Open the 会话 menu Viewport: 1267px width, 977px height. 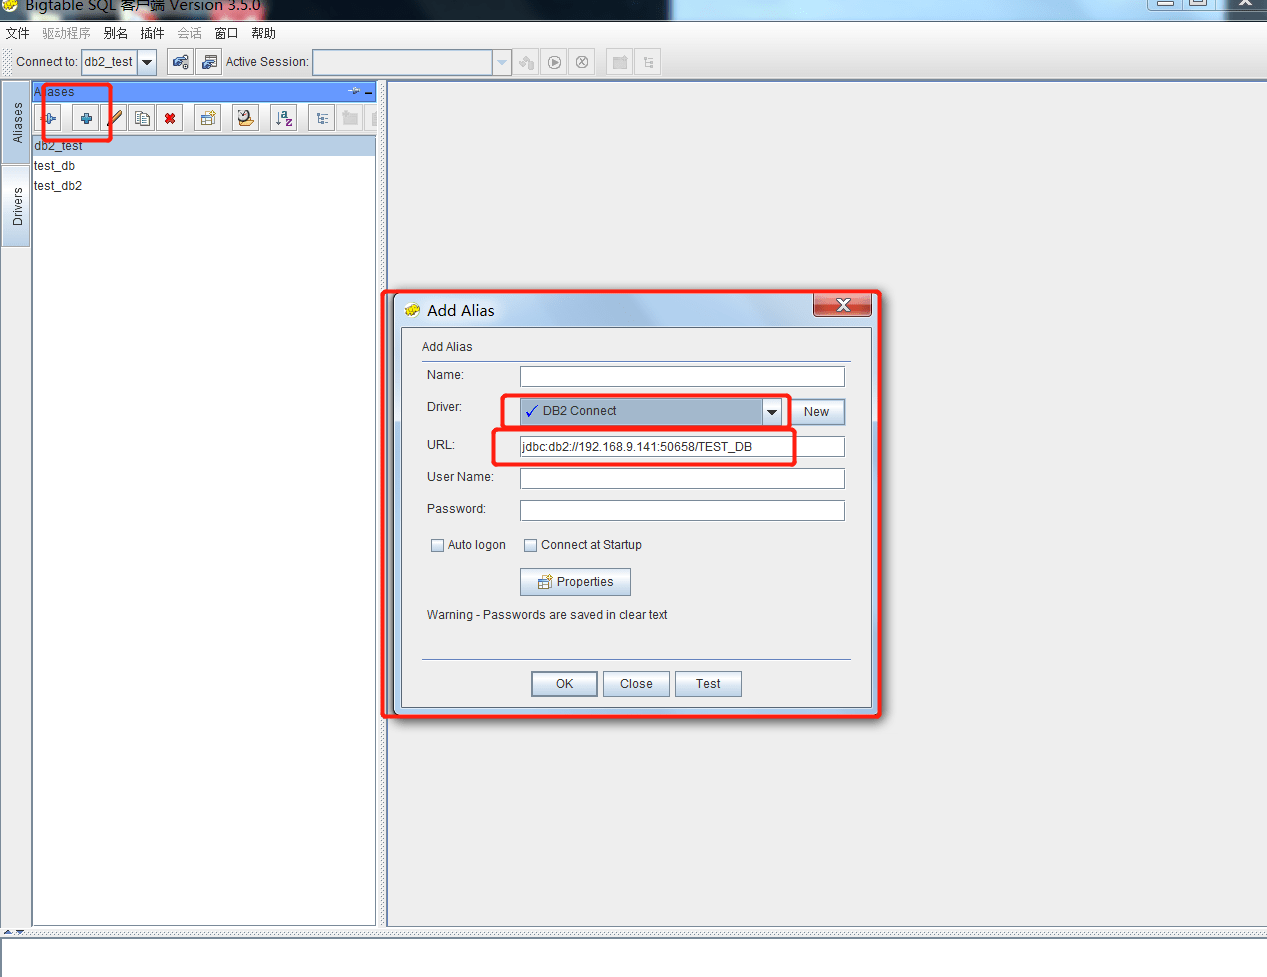point(189,33)
